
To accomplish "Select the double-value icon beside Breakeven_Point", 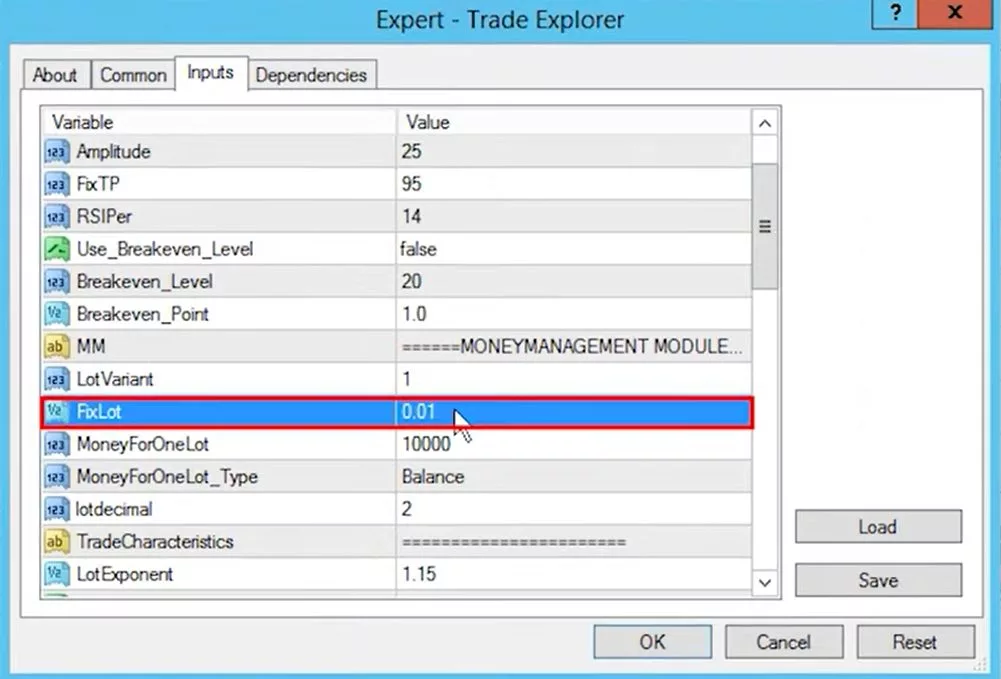I will pyautogui.click(x=56, y=314).
